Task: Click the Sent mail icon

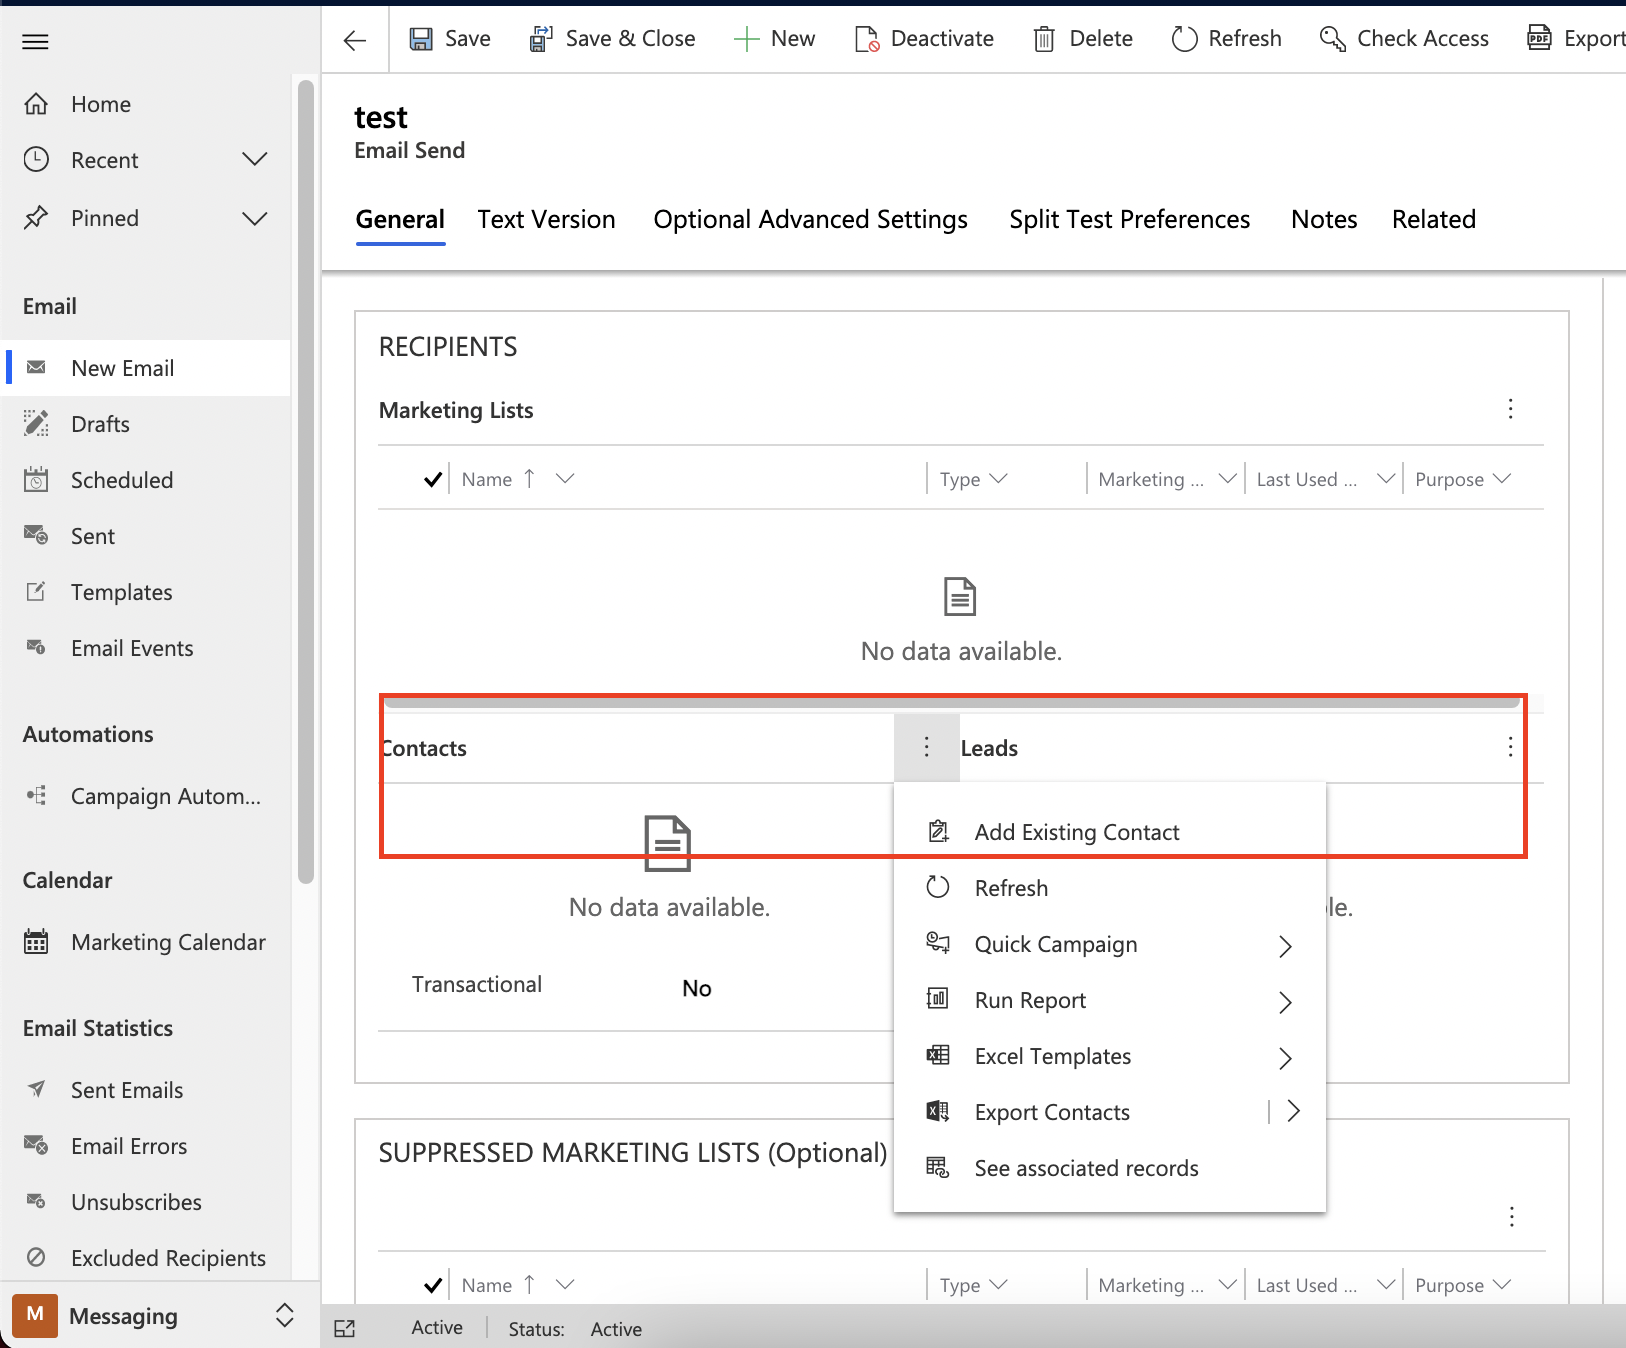Action: coord(36,536)
